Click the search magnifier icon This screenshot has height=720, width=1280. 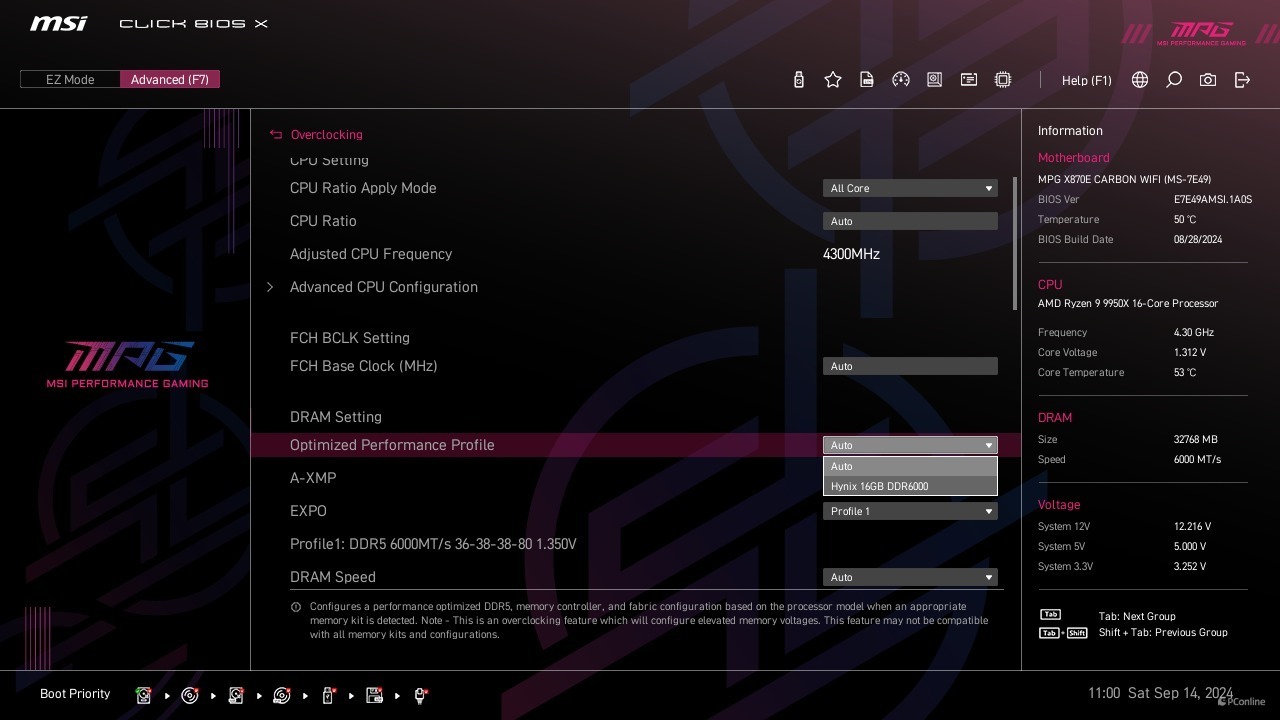[x=1174, y=80]
